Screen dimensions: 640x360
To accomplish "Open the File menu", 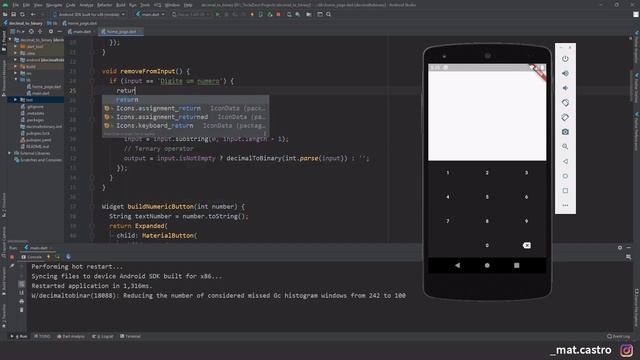I will click(x=16, y=5).
